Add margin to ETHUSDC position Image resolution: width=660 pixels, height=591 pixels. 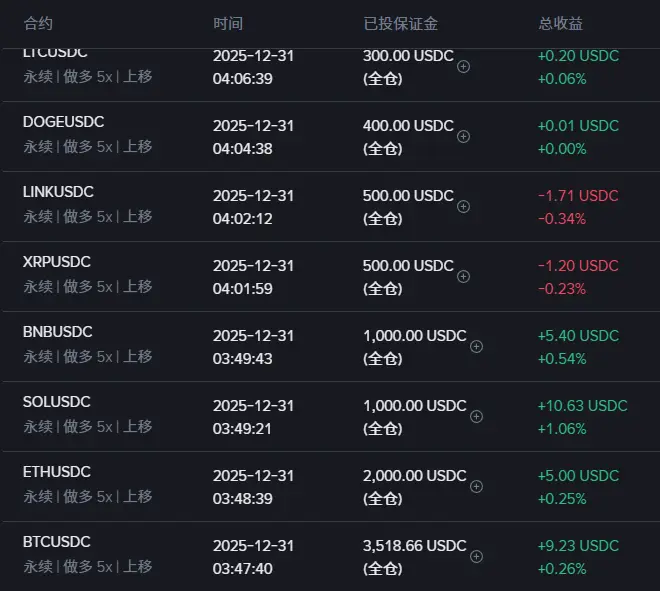pos(477,487)
